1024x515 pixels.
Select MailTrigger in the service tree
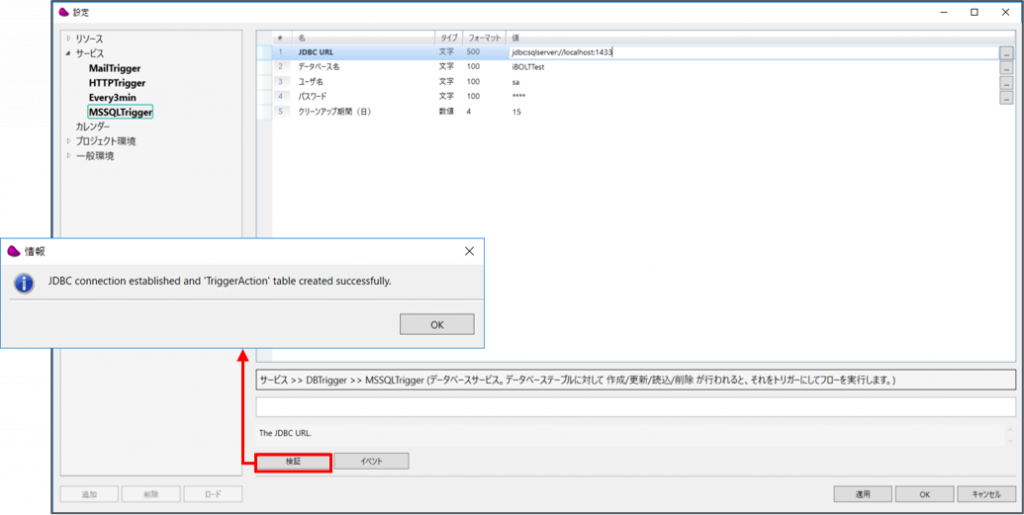click(114, 68)
